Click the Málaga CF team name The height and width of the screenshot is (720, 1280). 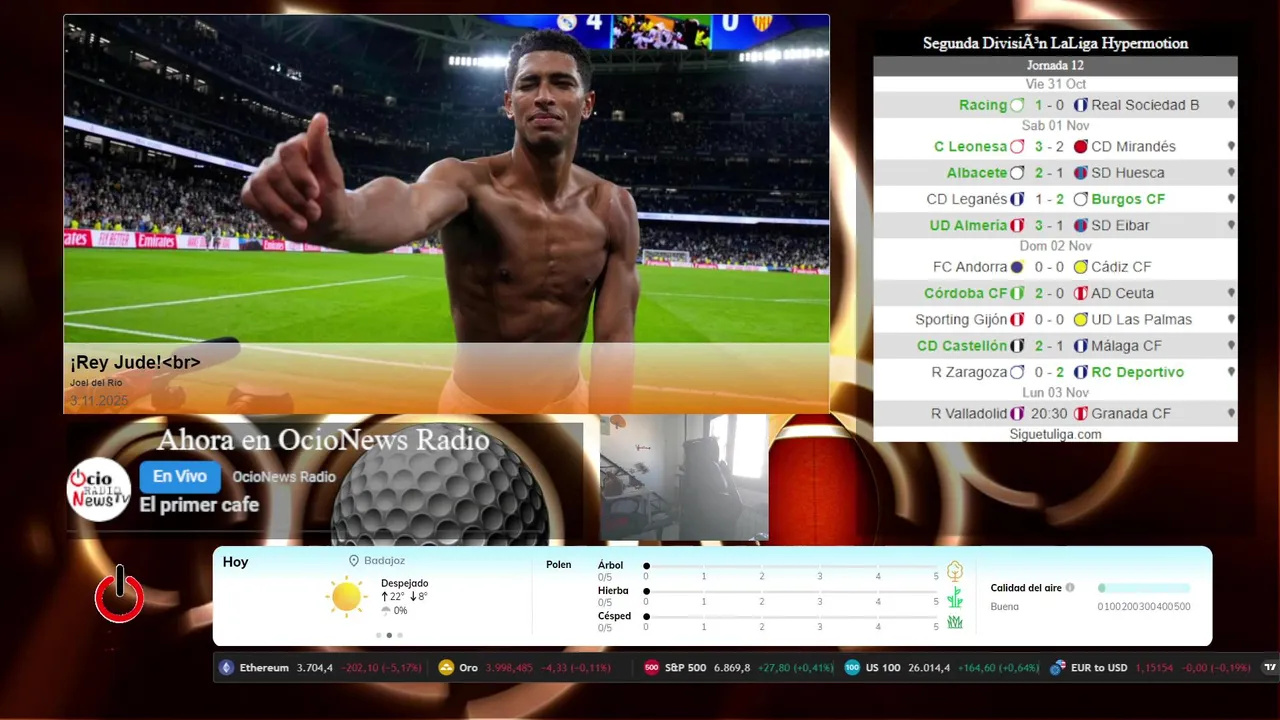tap(1126, 346)
